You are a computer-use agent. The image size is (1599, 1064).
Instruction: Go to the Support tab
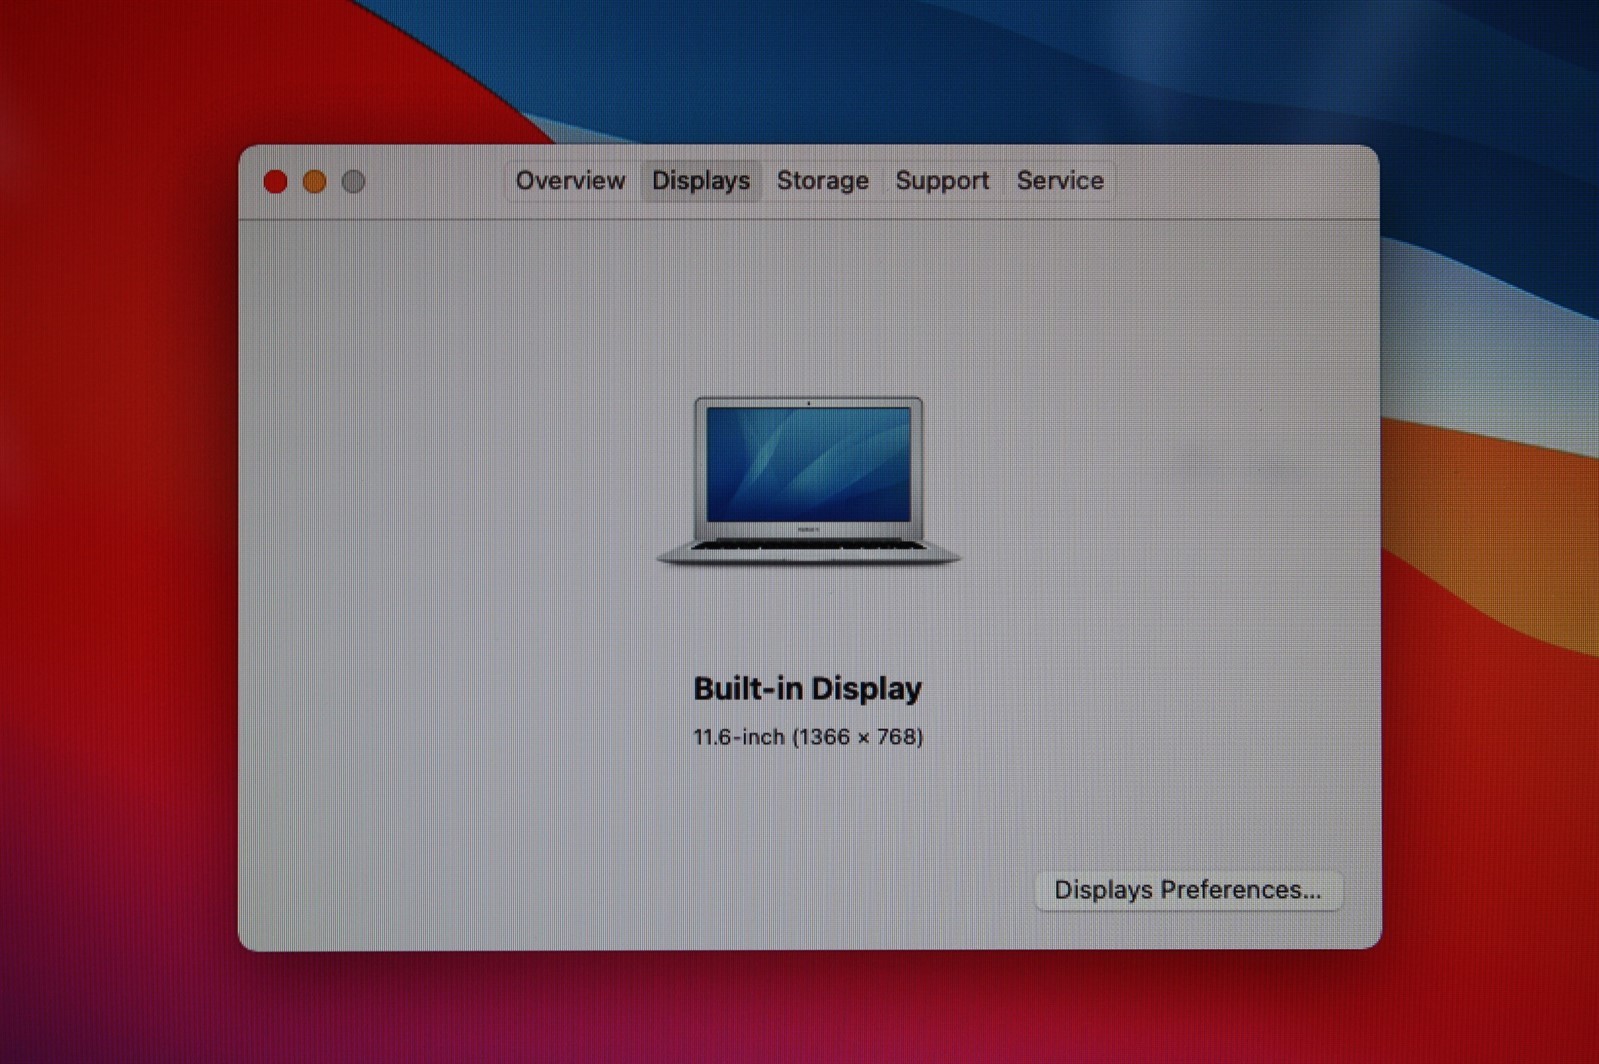pyautogui.click(x=942, y=181)
